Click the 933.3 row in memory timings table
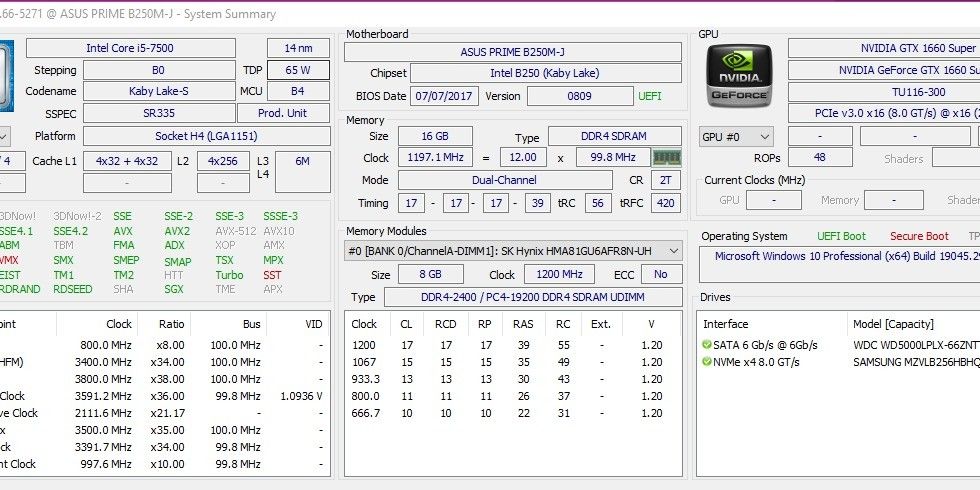Screen dimensions: 980x490 pyautogui.click(x=513, y=379)
